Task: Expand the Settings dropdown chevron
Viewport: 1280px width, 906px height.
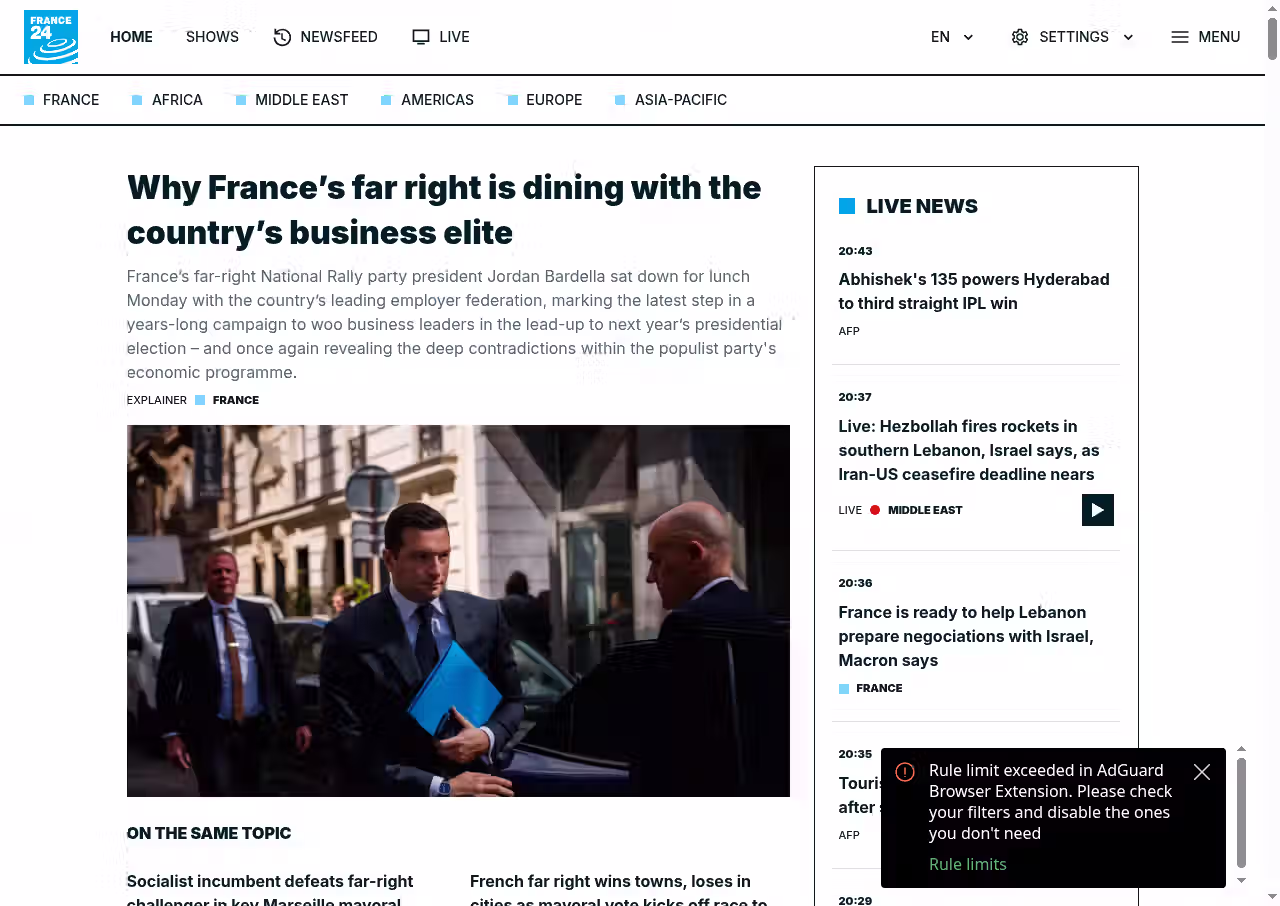Action: (x=1128, y=37)
